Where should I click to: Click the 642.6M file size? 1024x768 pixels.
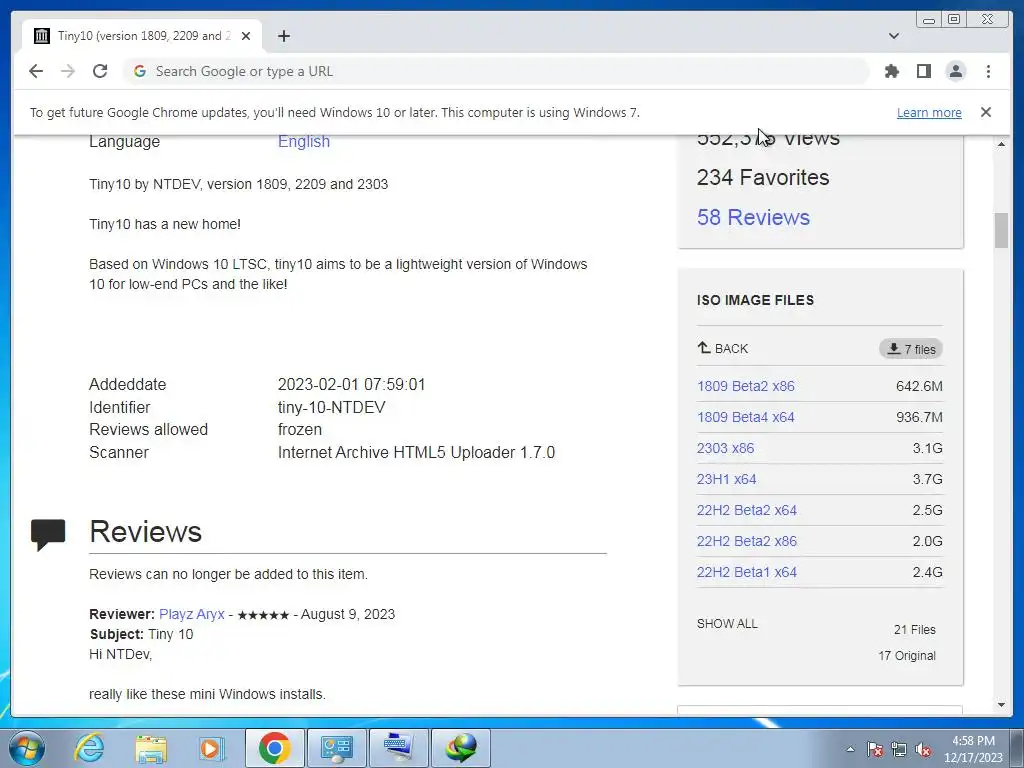tap(919, 386)
